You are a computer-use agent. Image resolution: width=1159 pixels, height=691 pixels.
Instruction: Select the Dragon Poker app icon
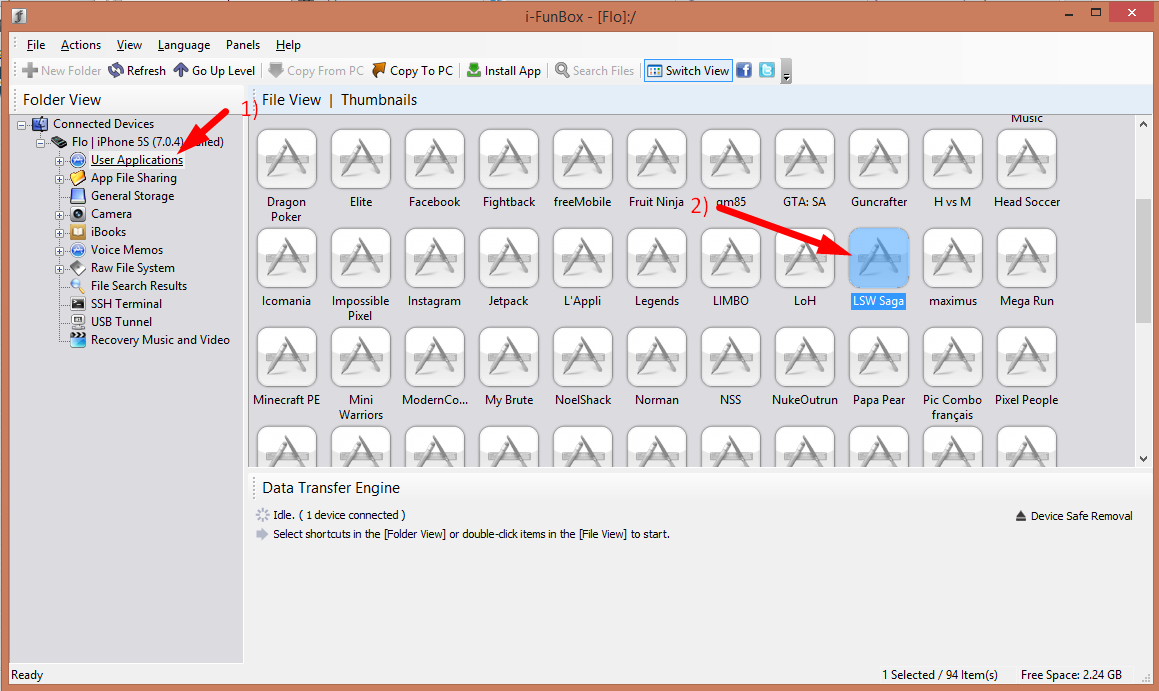286,159
